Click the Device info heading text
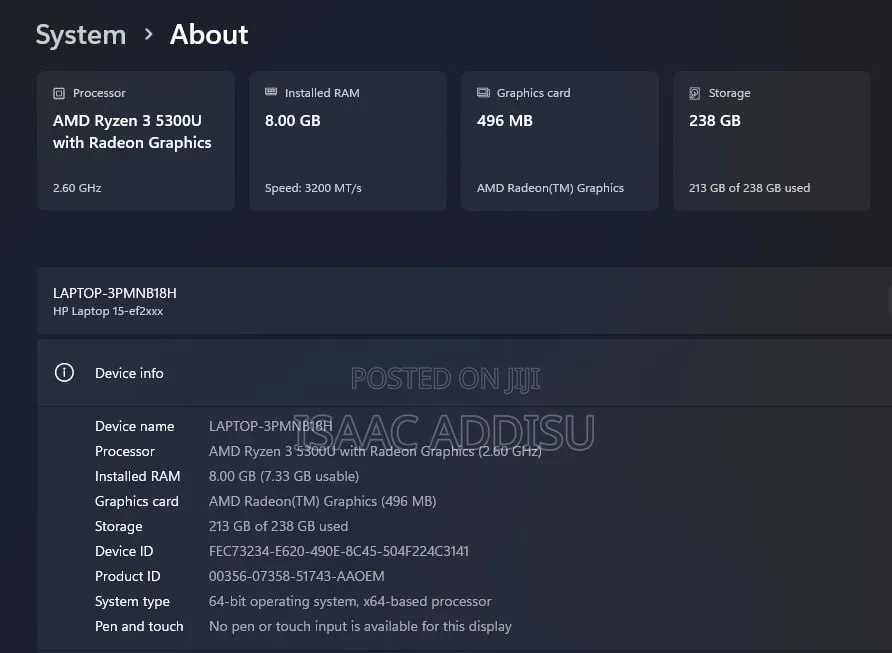 point(129,373)
